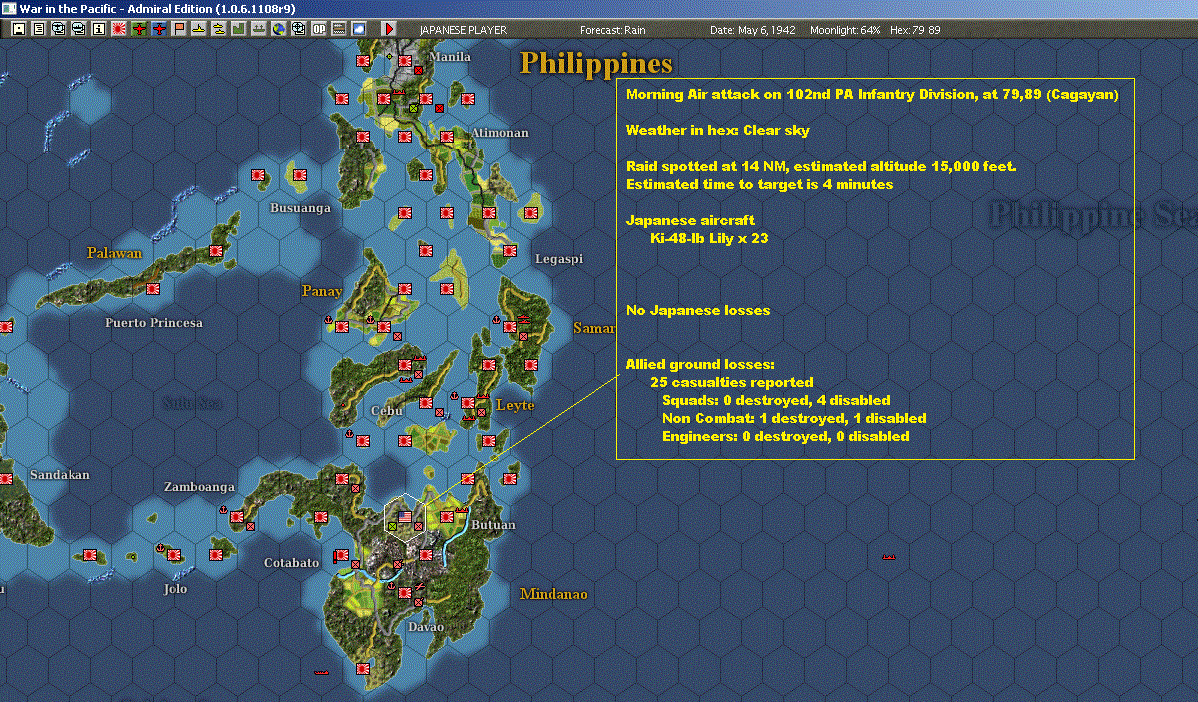Select the Japanese flag at Mindanao's southern tip
Viewport: 1198px width, 702px height.
pyautogui.click(x=363, y=669)
